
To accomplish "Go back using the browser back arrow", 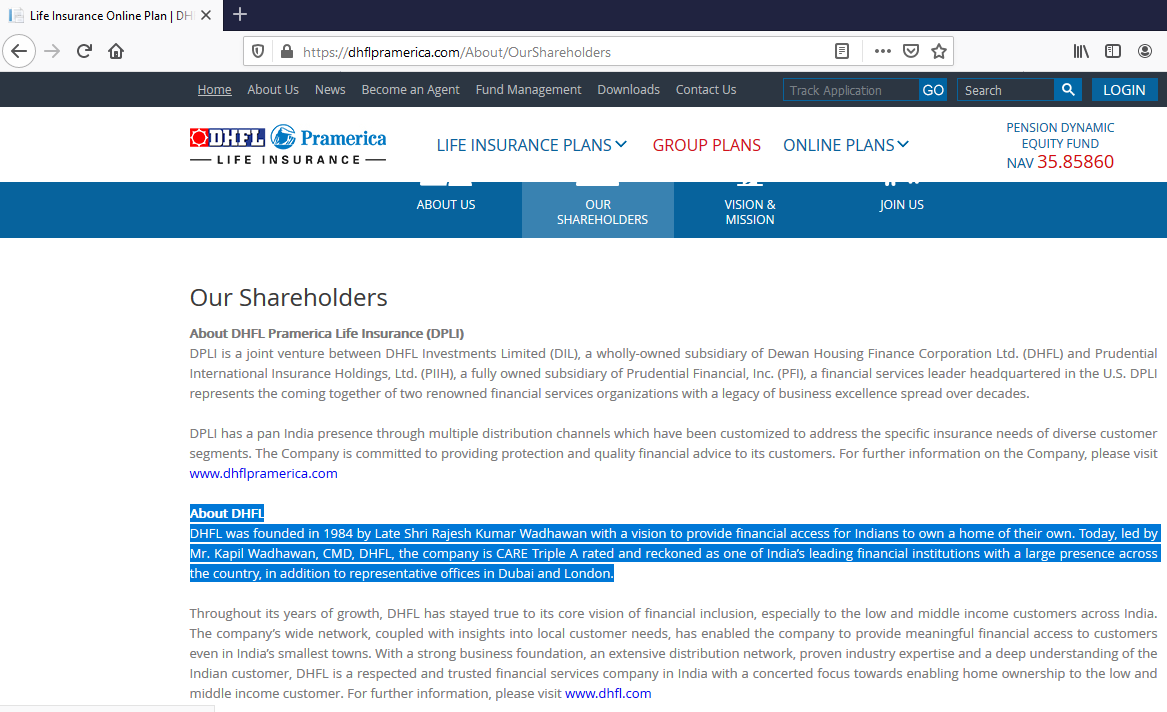I will tap(19, 51).
